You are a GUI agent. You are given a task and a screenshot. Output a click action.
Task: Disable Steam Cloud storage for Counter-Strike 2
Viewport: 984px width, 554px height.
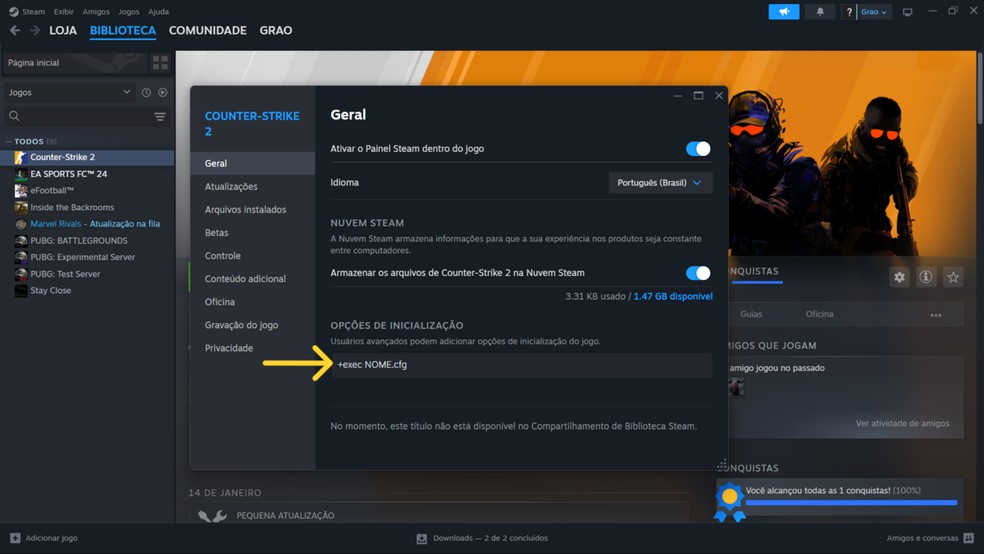pos(698,273)
